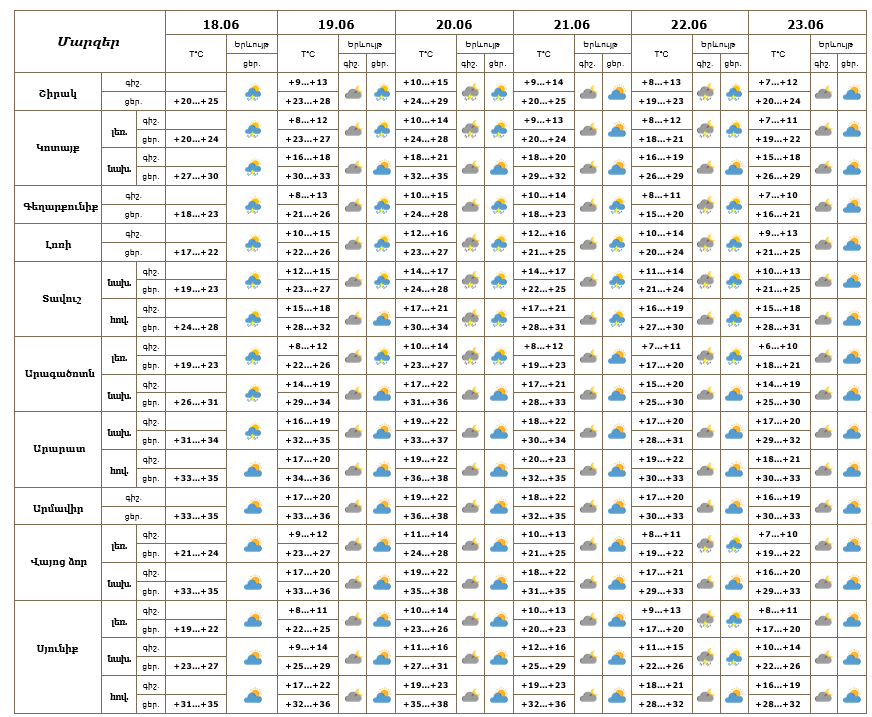Select the 18.06 date column header
The height and width of the screenshot is (717, 872).
pyautogui.click(x=221, y=24)
